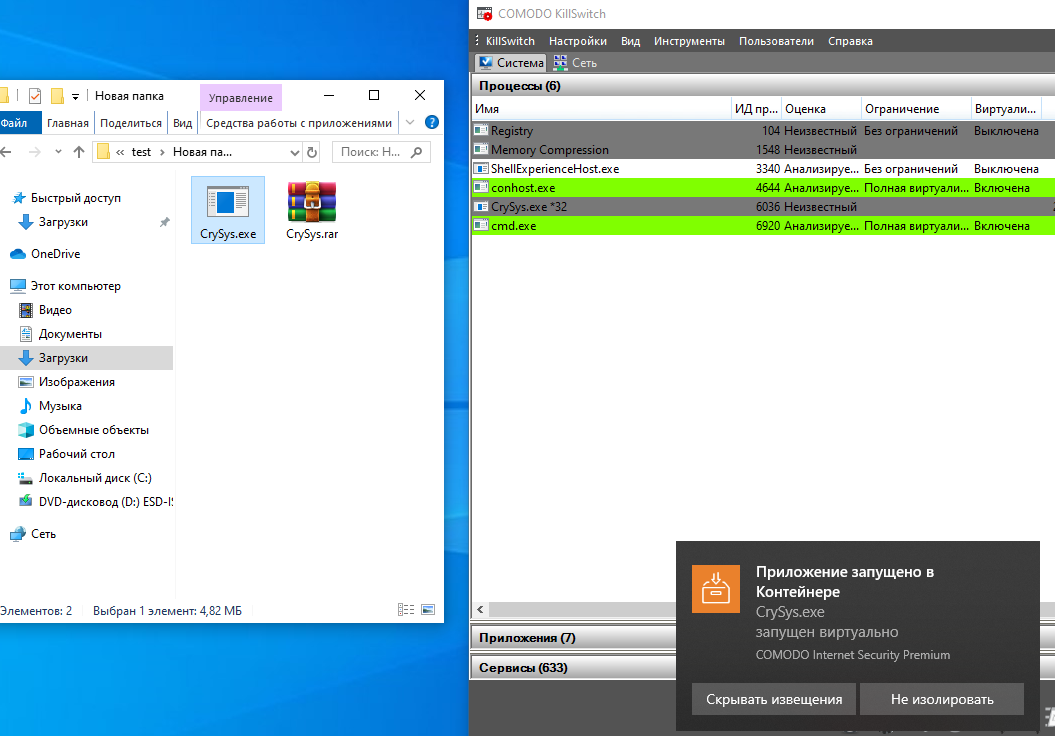Open recent locations dropdown arrow
This screenshot has width=1055, height=736.
(x=59, y=152)
